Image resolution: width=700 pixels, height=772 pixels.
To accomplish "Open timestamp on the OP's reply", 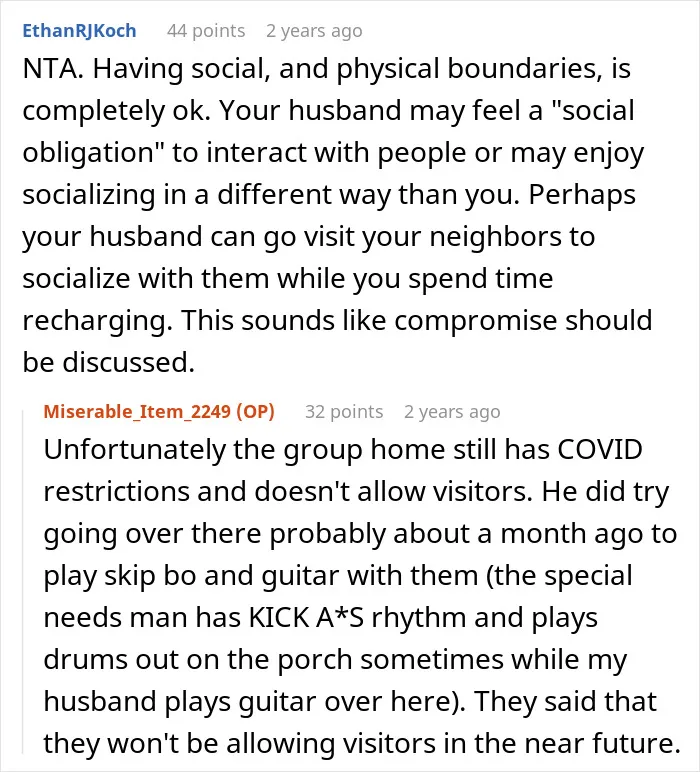I will pos(452,411).
